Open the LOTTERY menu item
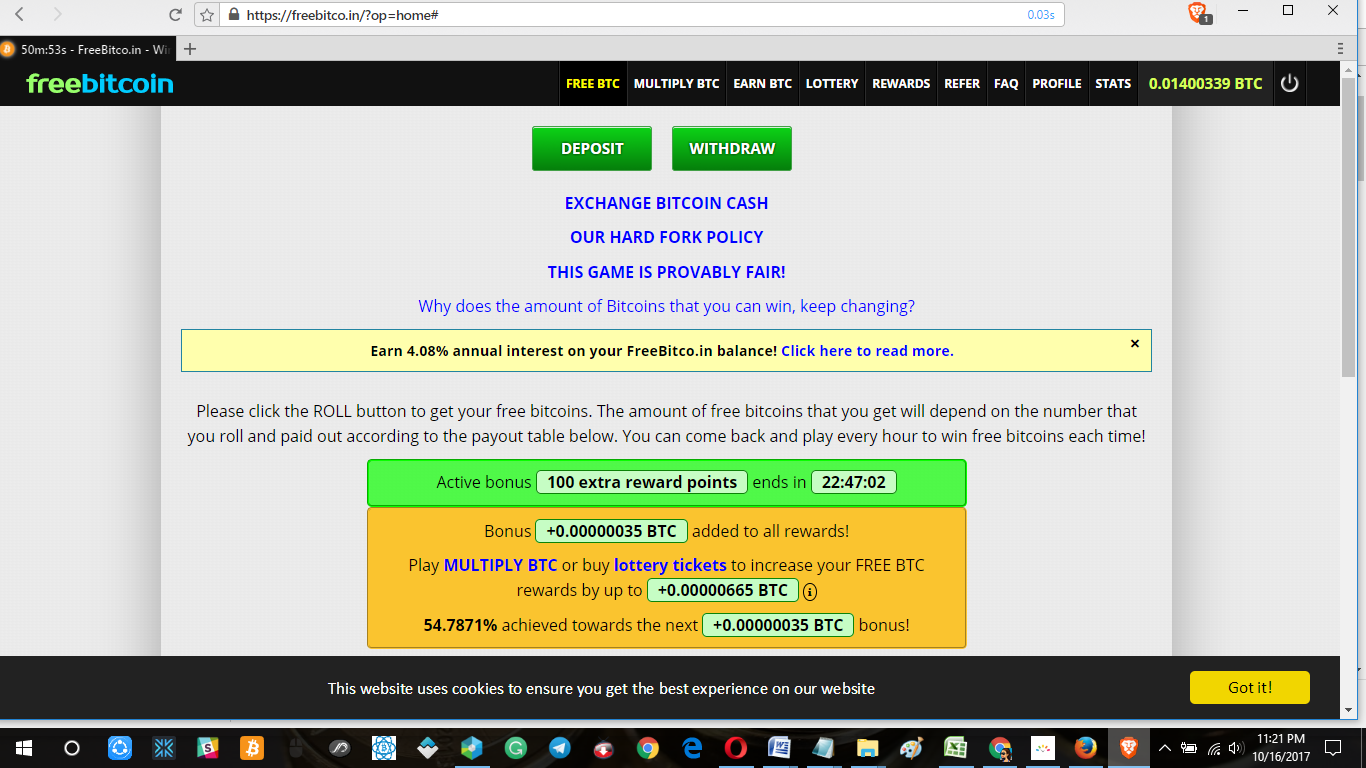 pyautogui.click(x=832, y=84)
